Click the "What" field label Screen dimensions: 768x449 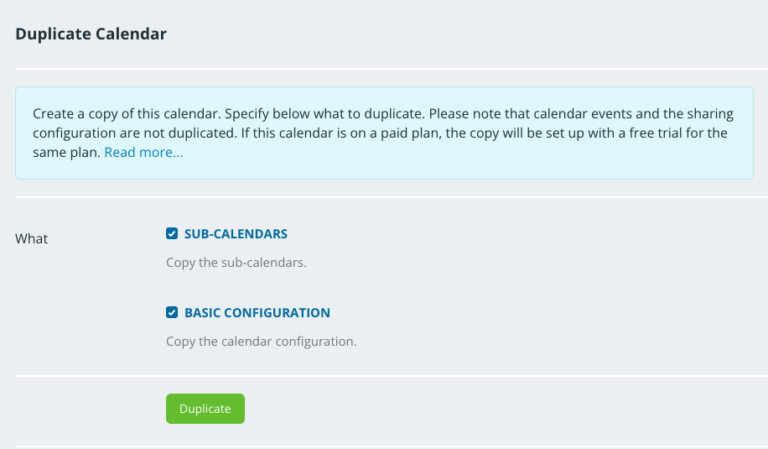tap(32, 239)
